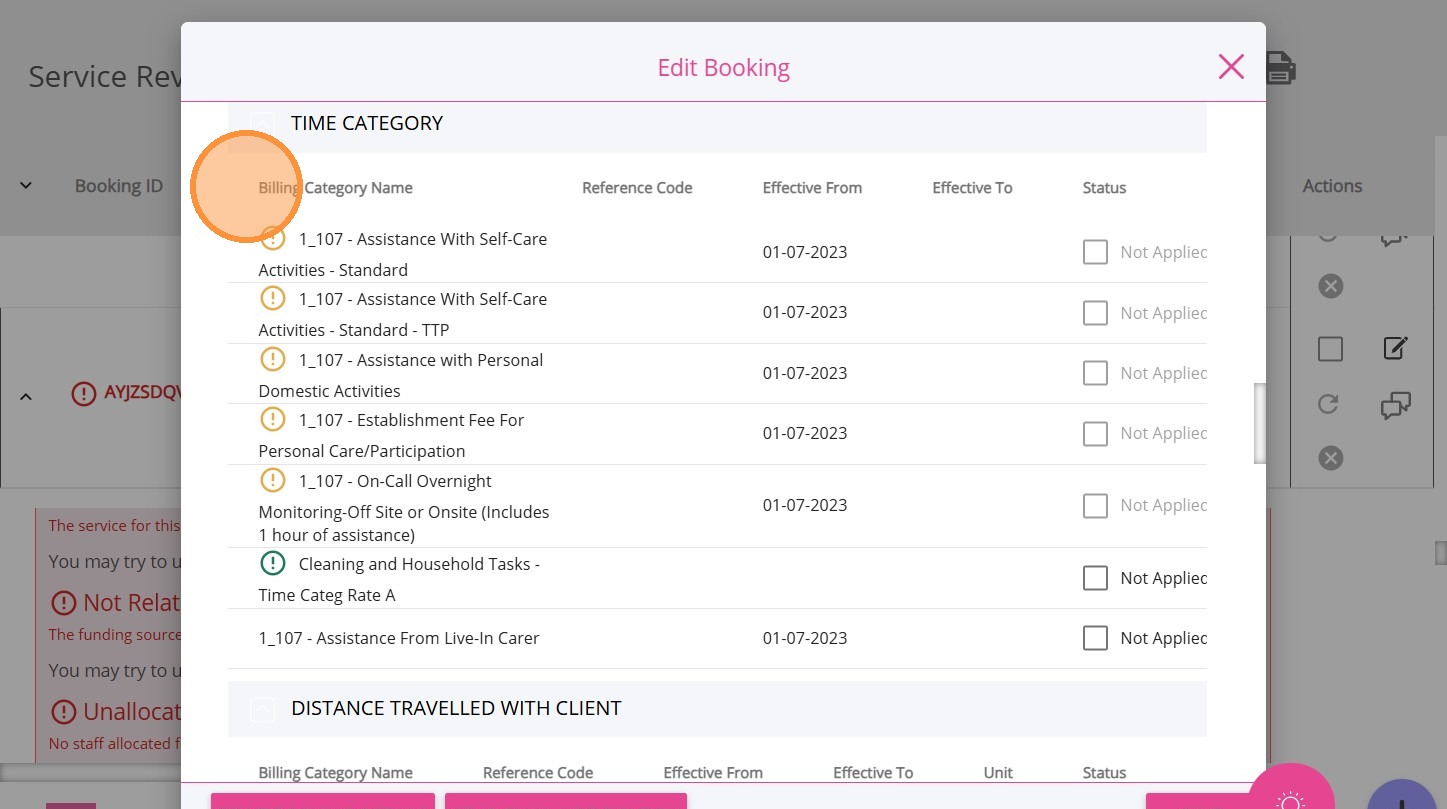Click the refresh icon in Actions column
Viewport: 1447px width, 809px height.
tap(1329, 404)
